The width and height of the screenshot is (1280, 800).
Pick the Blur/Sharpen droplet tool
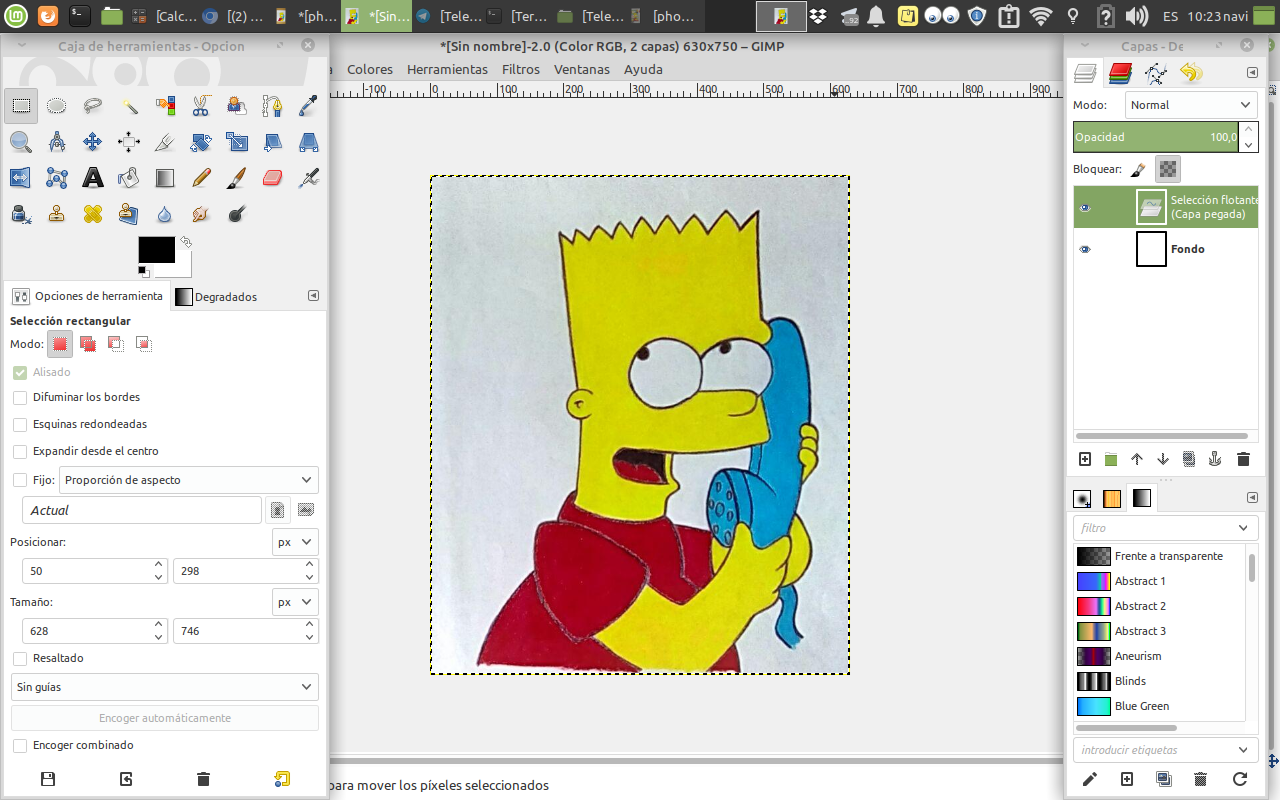(x=165, y=213)
